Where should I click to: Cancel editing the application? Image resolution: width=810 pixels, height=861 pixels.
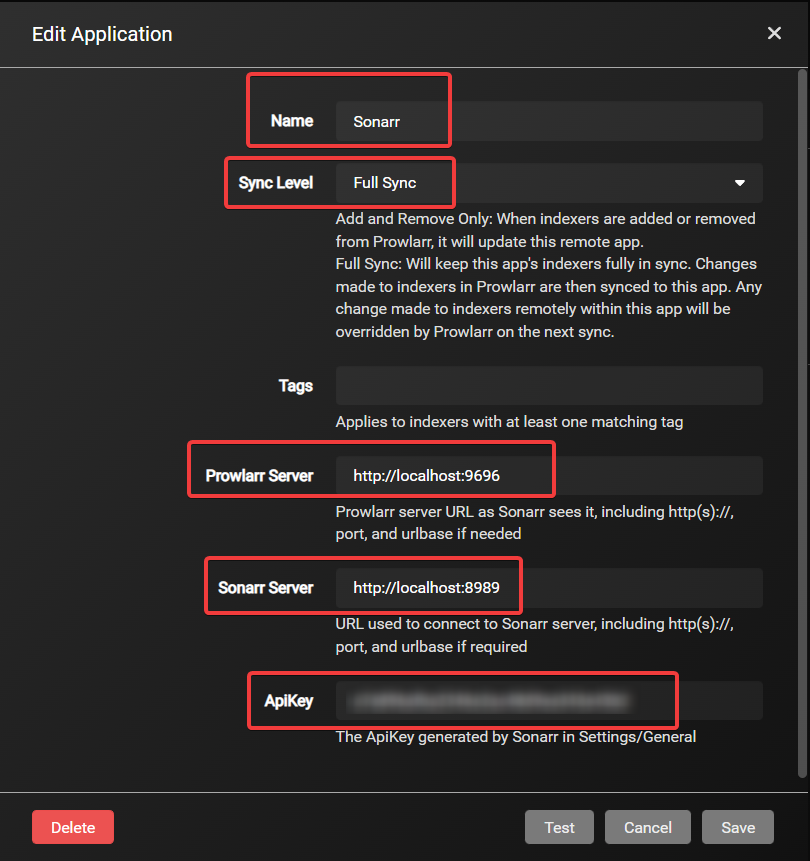647,827
